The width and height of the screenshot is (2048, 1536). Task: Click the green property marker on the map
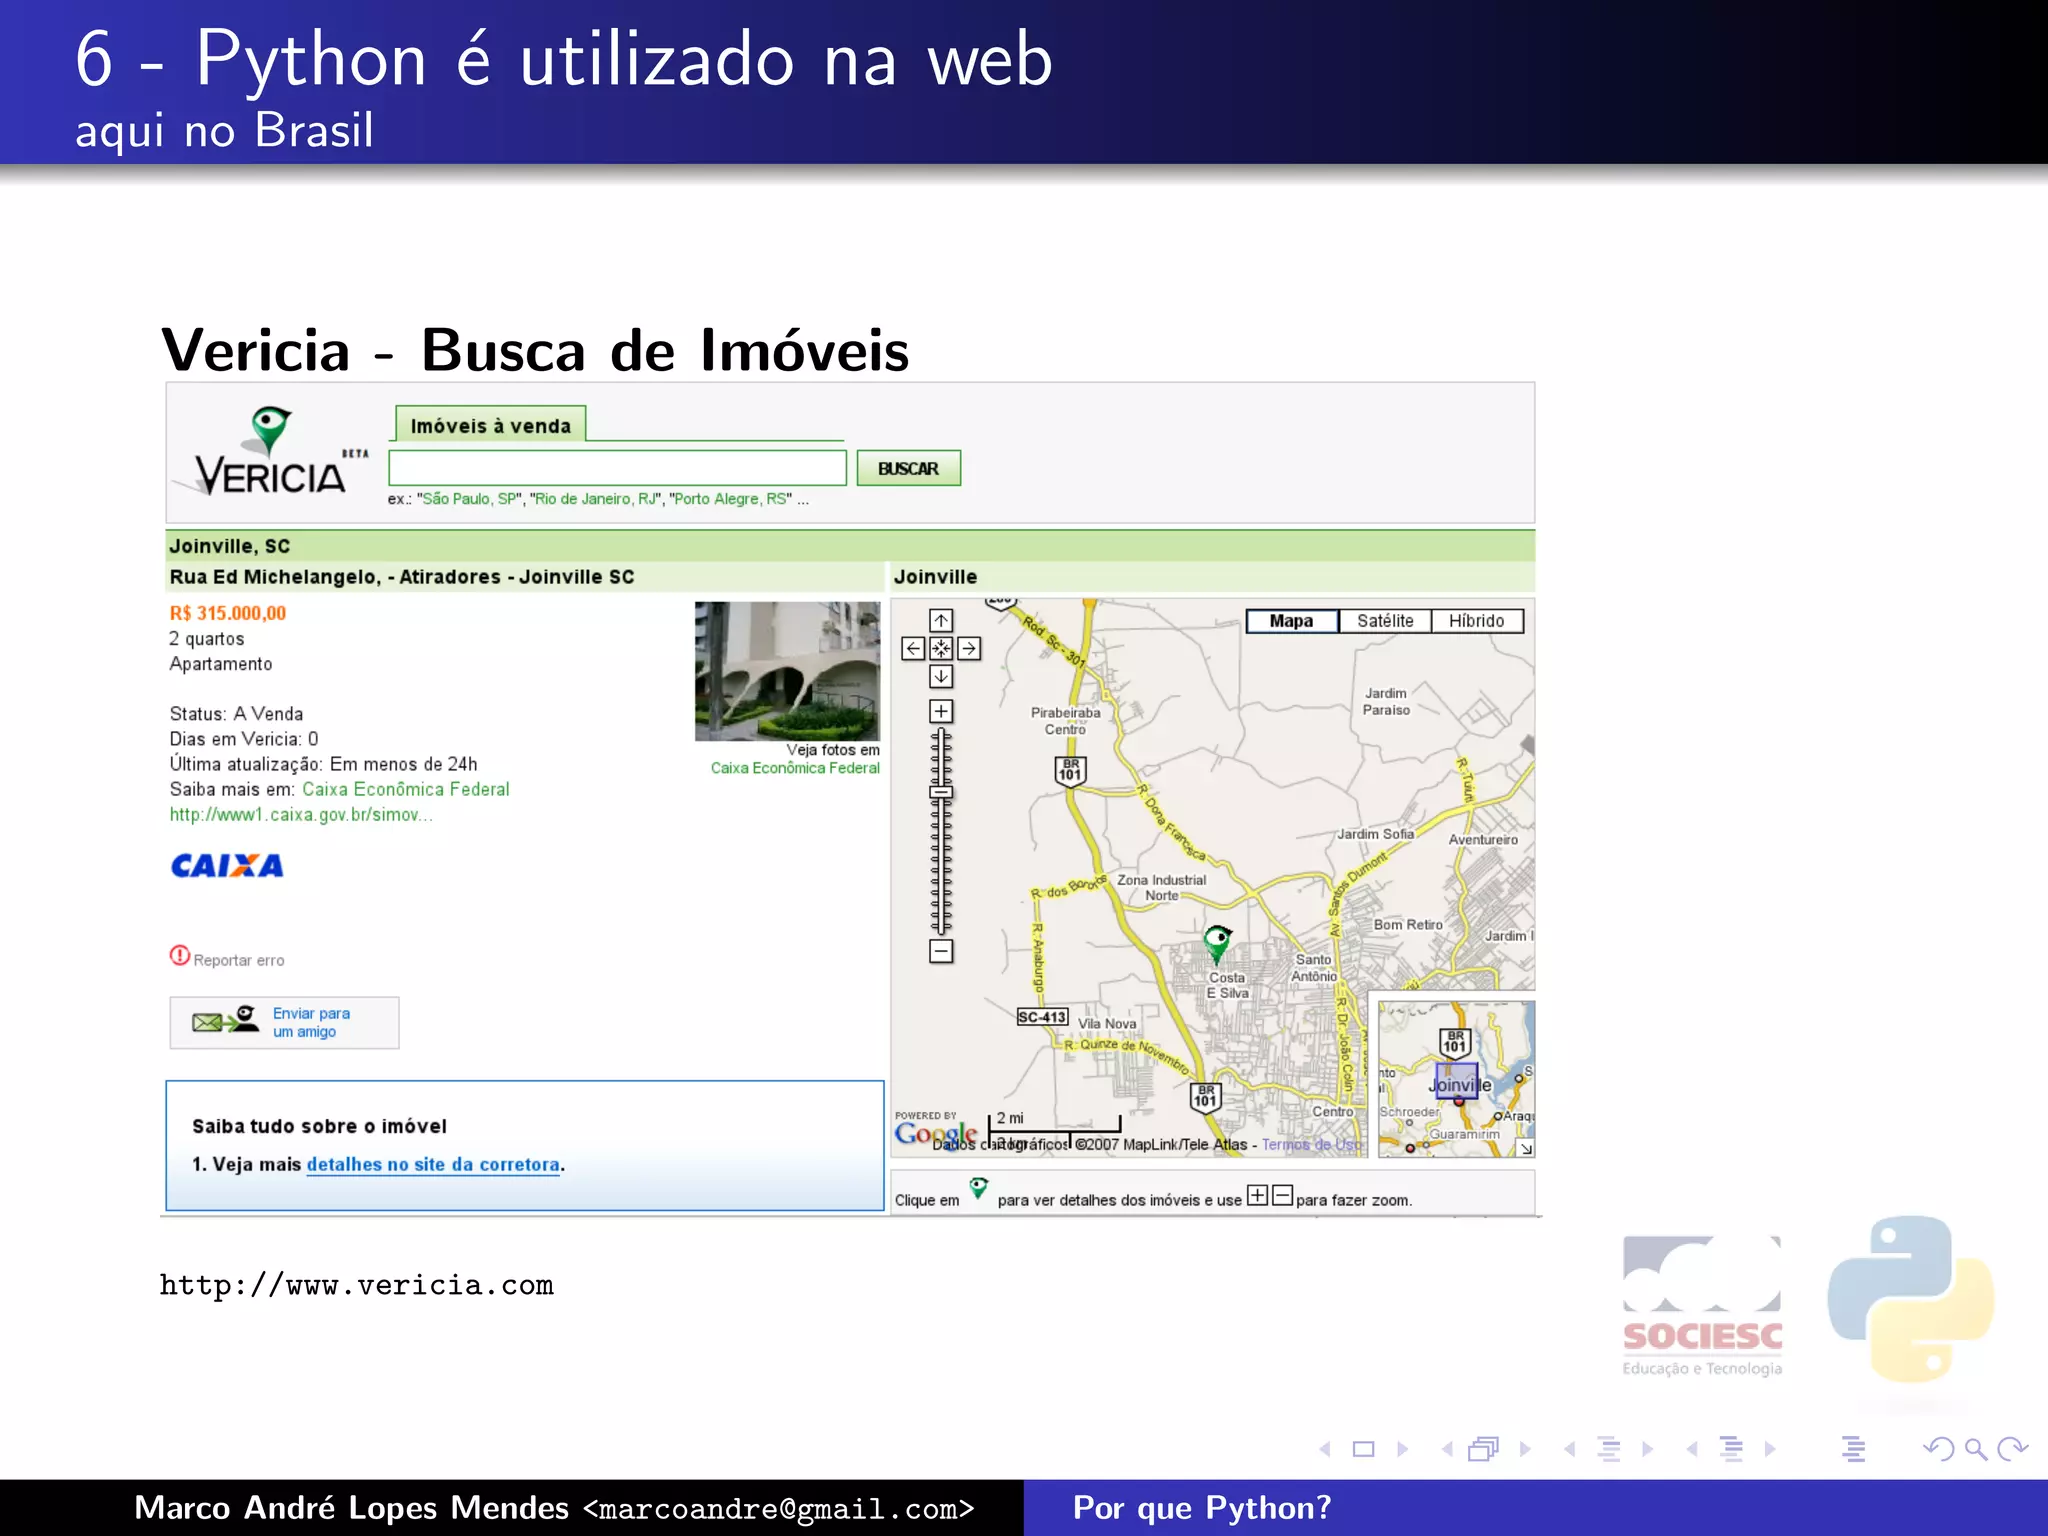point(1217,942)
